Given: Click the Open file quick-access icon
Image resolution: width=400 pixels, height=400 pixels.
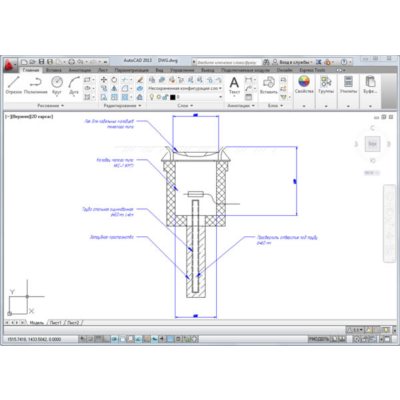Looking at the screenshot, I should 32,62.
